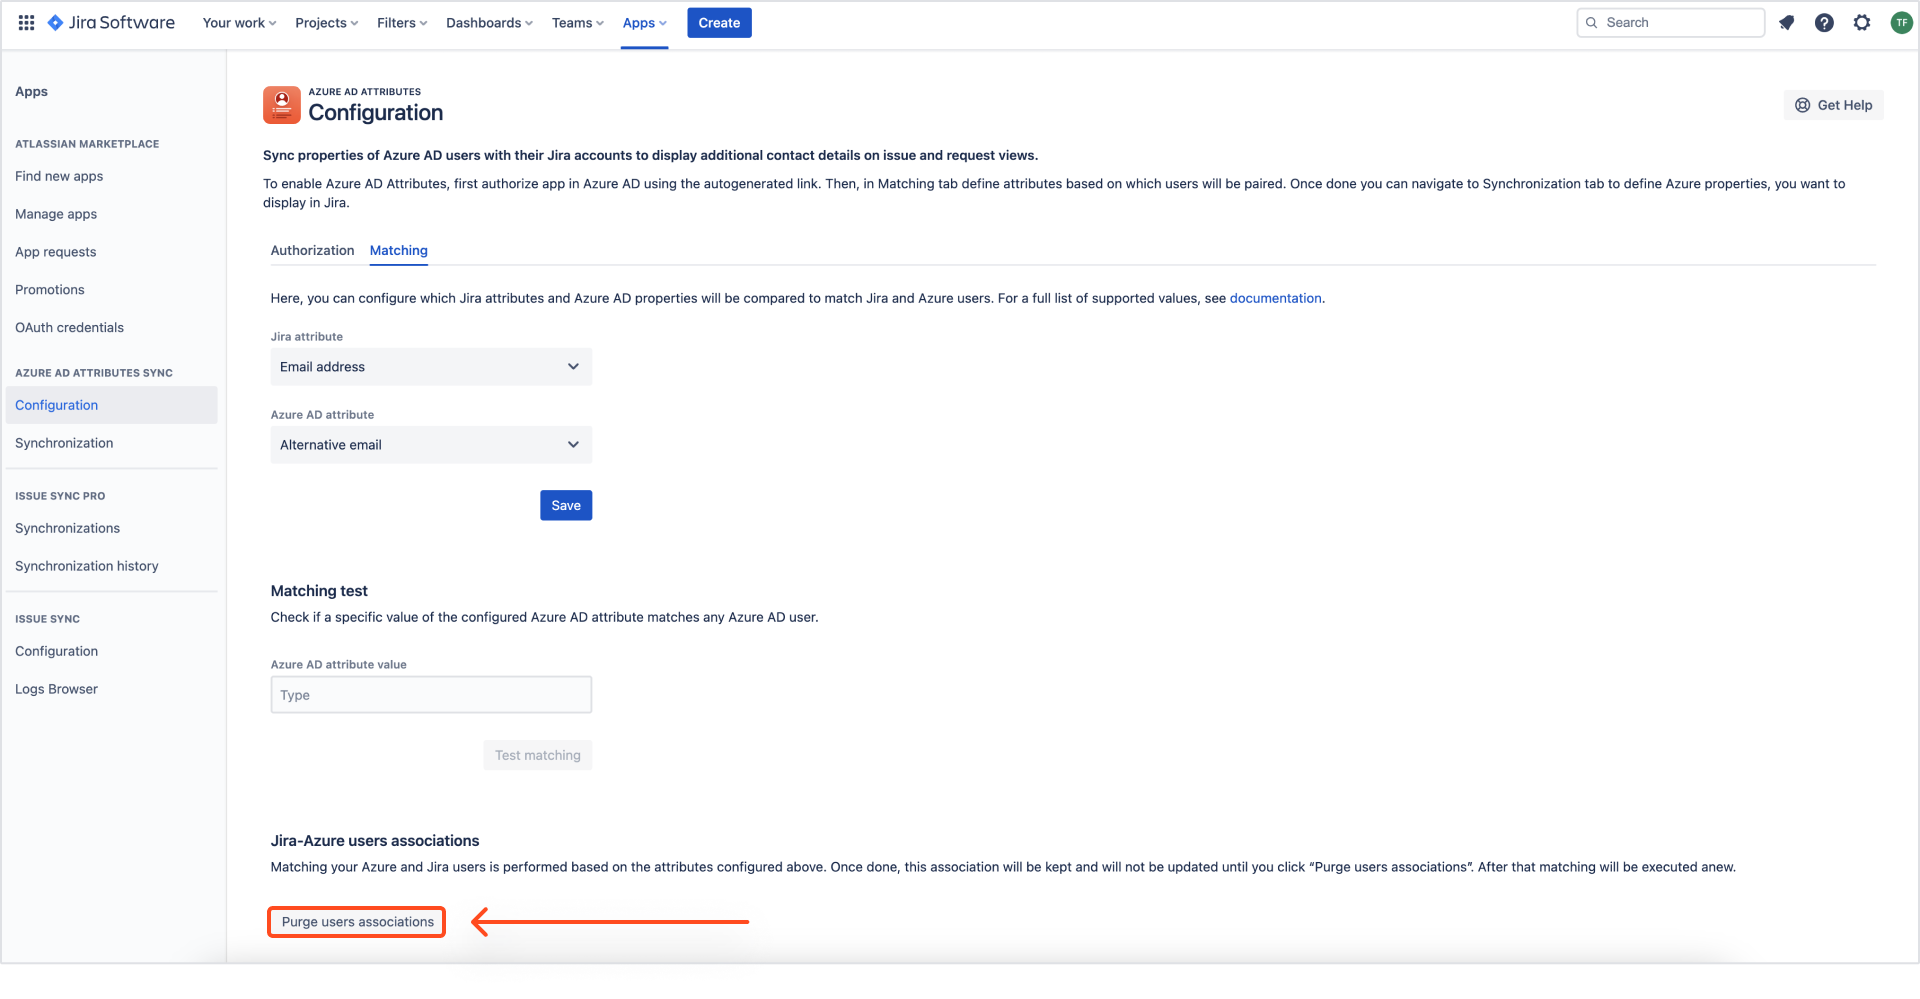The image size is (1920, 999).
Task: Click the Azure AD Attributes app icon
Action: tap(282, 105)
